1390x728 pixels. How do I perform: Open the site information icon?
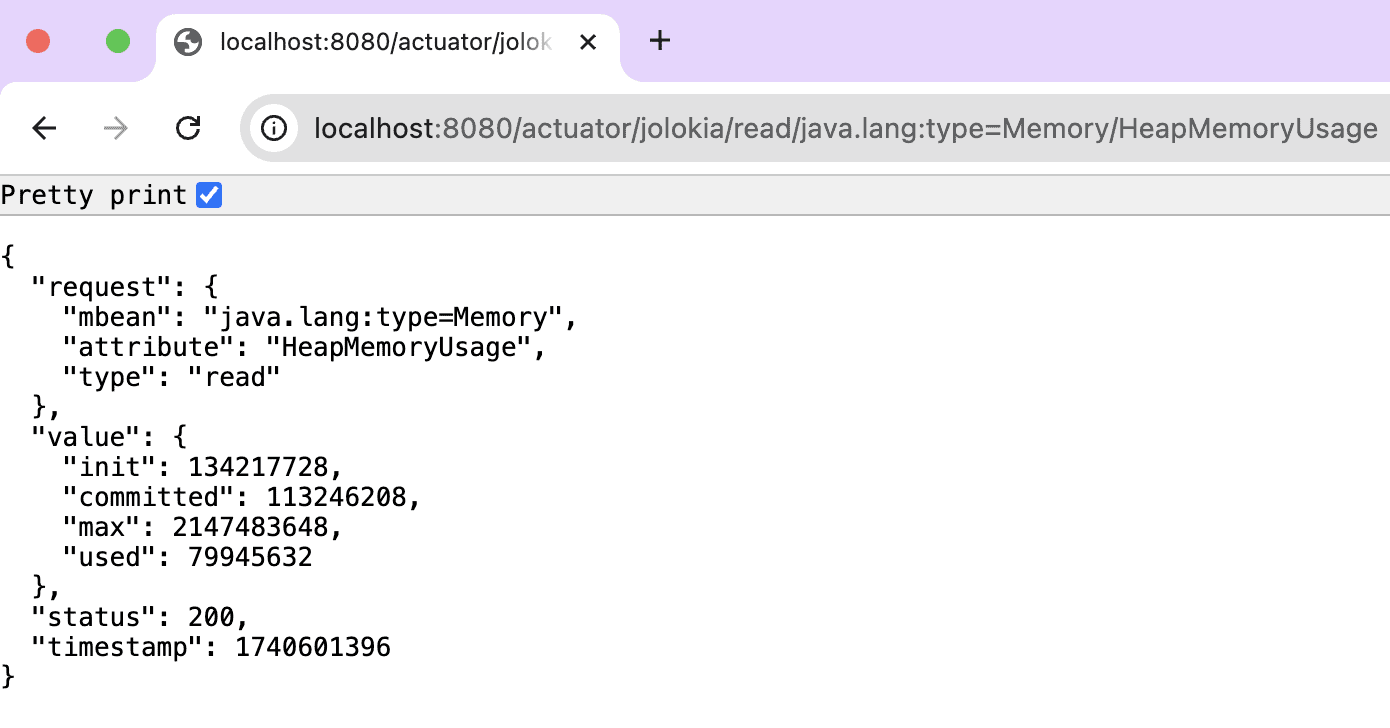click(274, 128)
